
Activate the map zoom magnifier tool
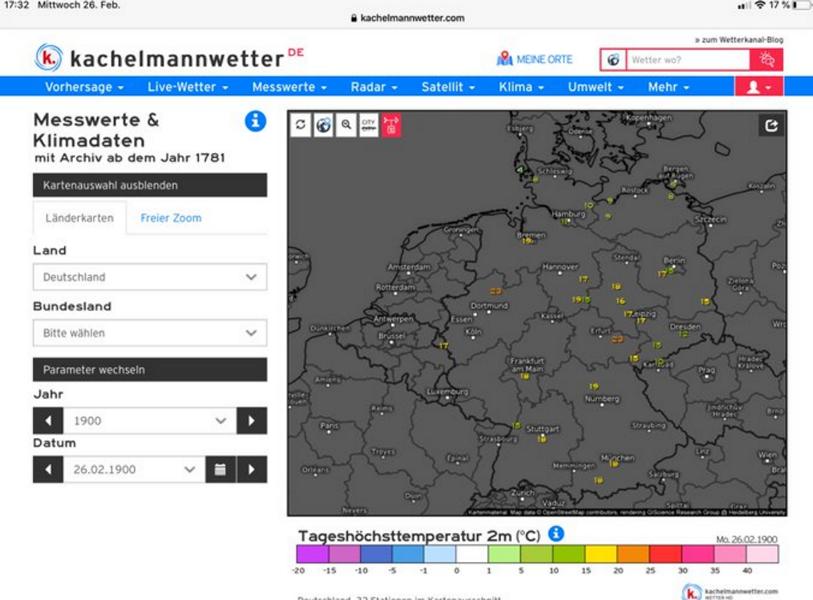(346, 125)
